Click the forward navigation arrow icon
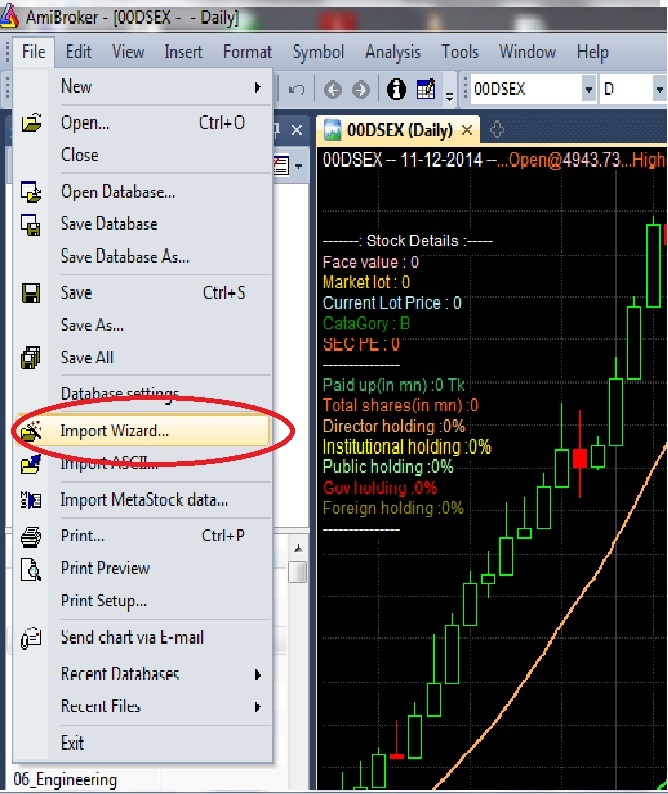668x794 pixels. click(x=361, y=90)
